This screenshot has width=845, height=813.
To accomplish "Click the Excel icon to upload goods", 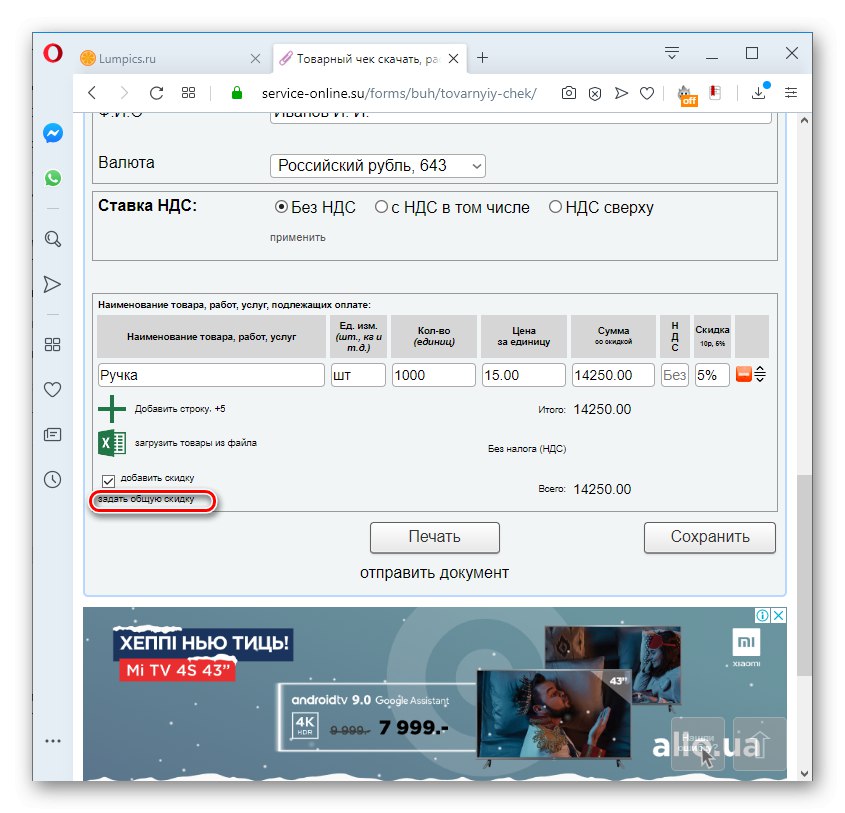I will (112, 443).
